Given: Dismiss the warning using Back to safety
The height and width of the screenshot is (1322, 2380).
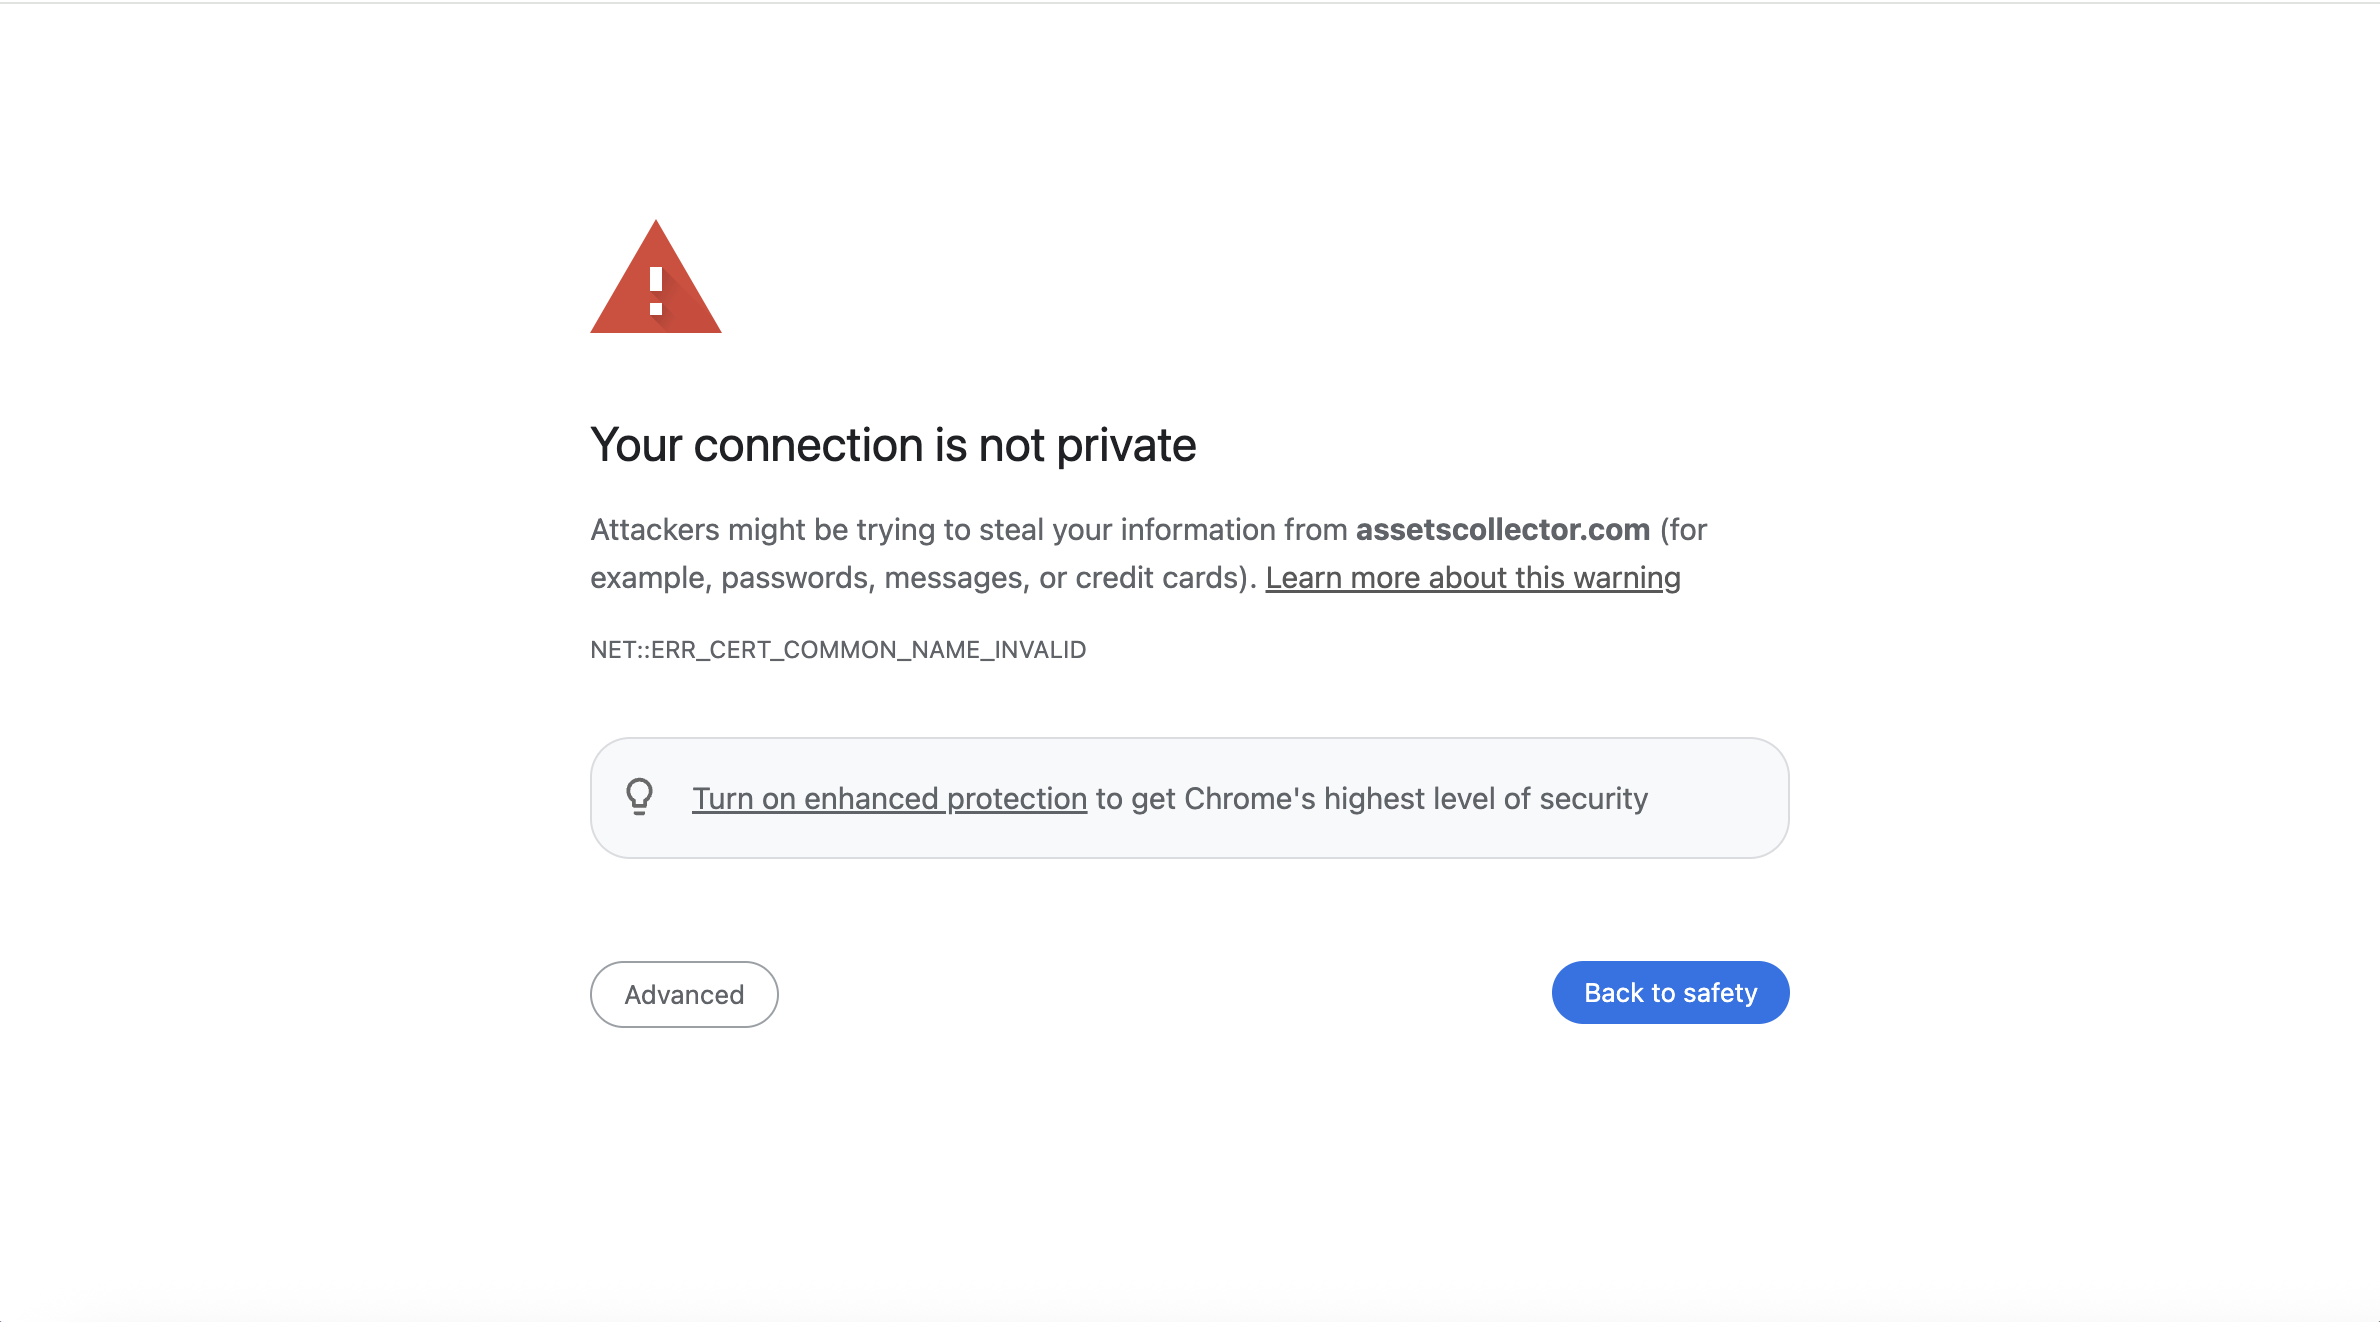Looking at the screenshot, I should point(1670,992).
